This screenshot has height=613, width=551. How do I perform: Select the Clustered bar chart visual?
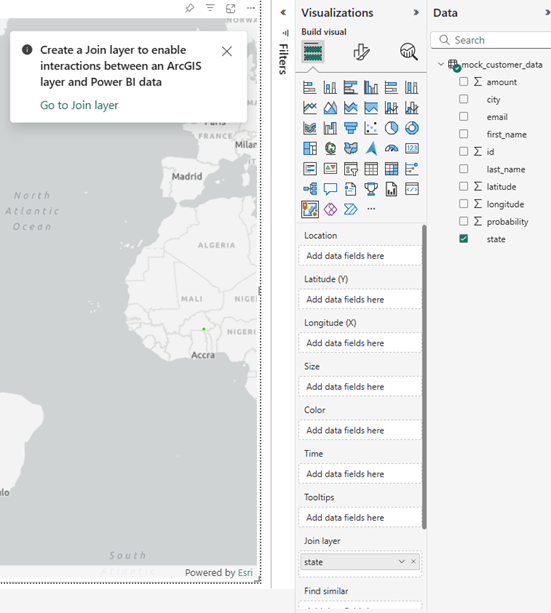pyautogui.click(x=350, y=87)
